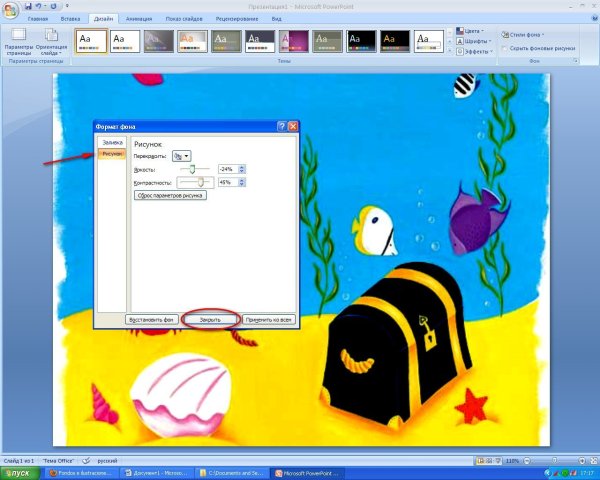Click the spell check icon in status bar
Screen dimensions: 600x480
click(87, 461)
